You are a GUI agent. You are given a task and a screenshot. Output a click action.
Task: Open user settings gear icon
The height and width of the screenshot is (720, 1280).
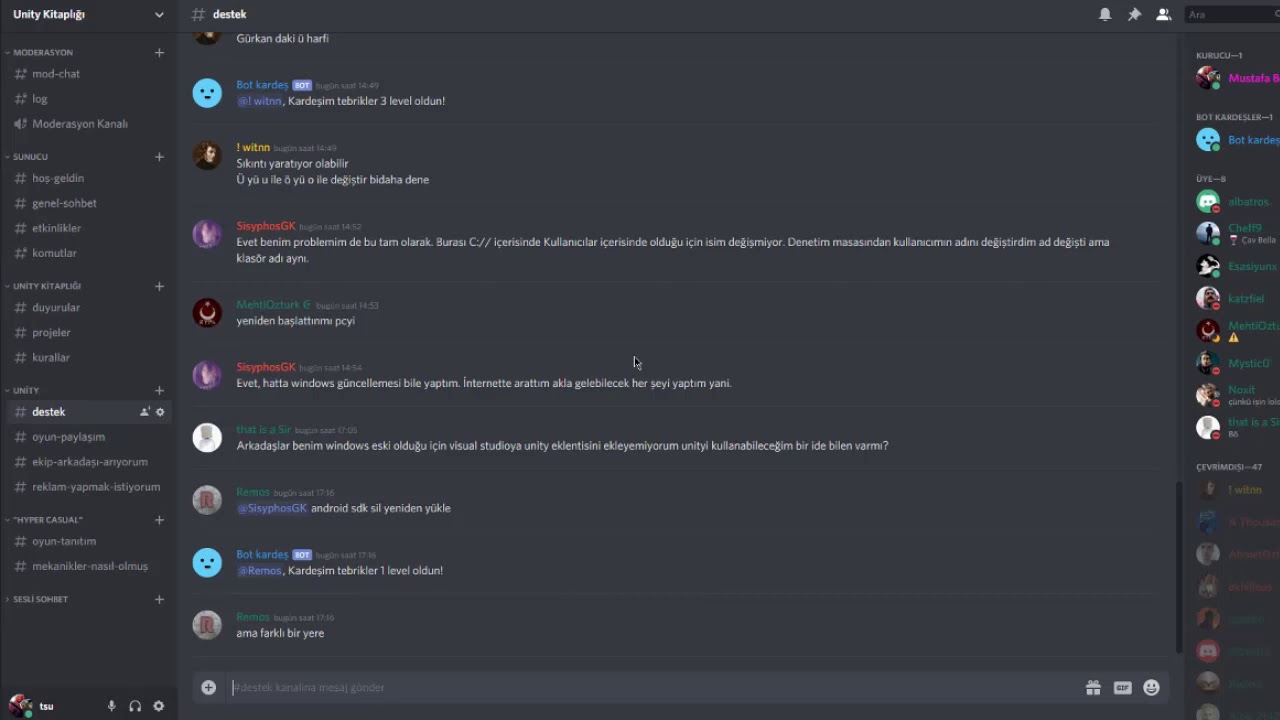(x=158, y=706)
